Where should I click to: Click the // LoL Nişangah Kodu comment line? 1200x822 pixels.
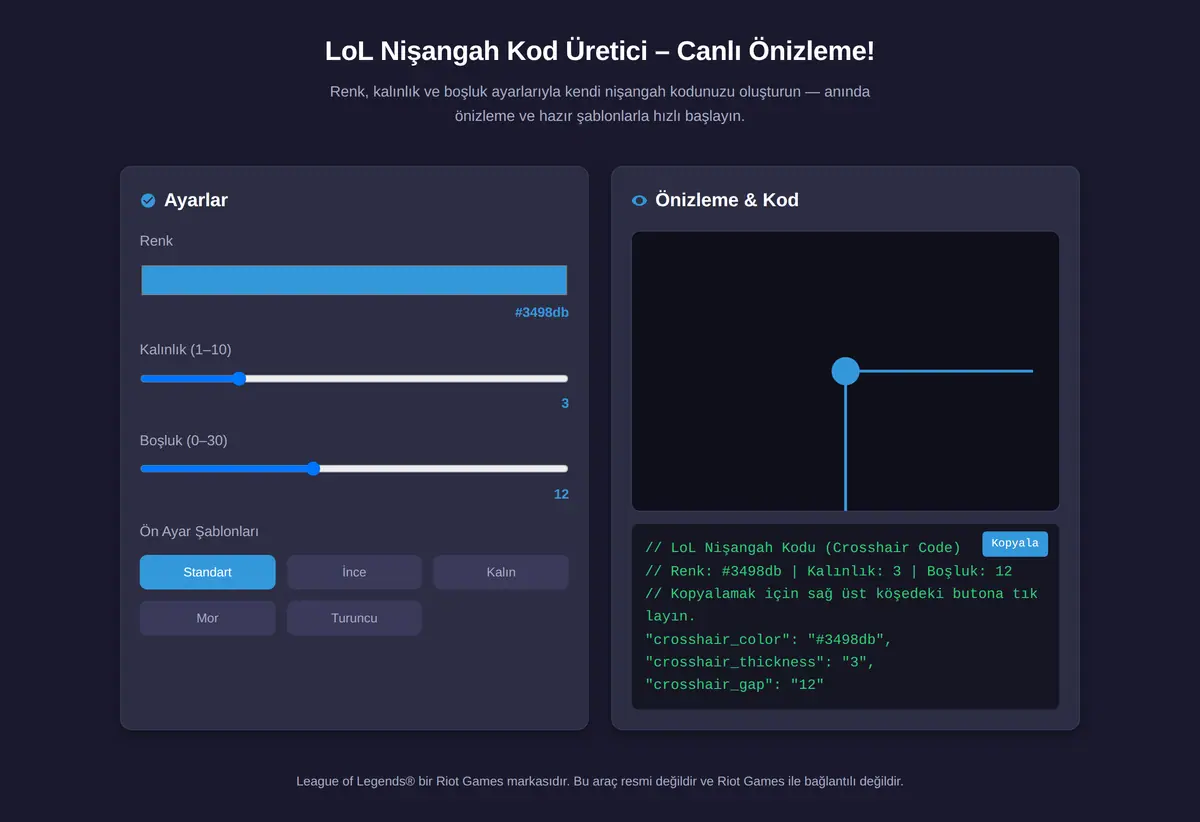pos(803,548)
